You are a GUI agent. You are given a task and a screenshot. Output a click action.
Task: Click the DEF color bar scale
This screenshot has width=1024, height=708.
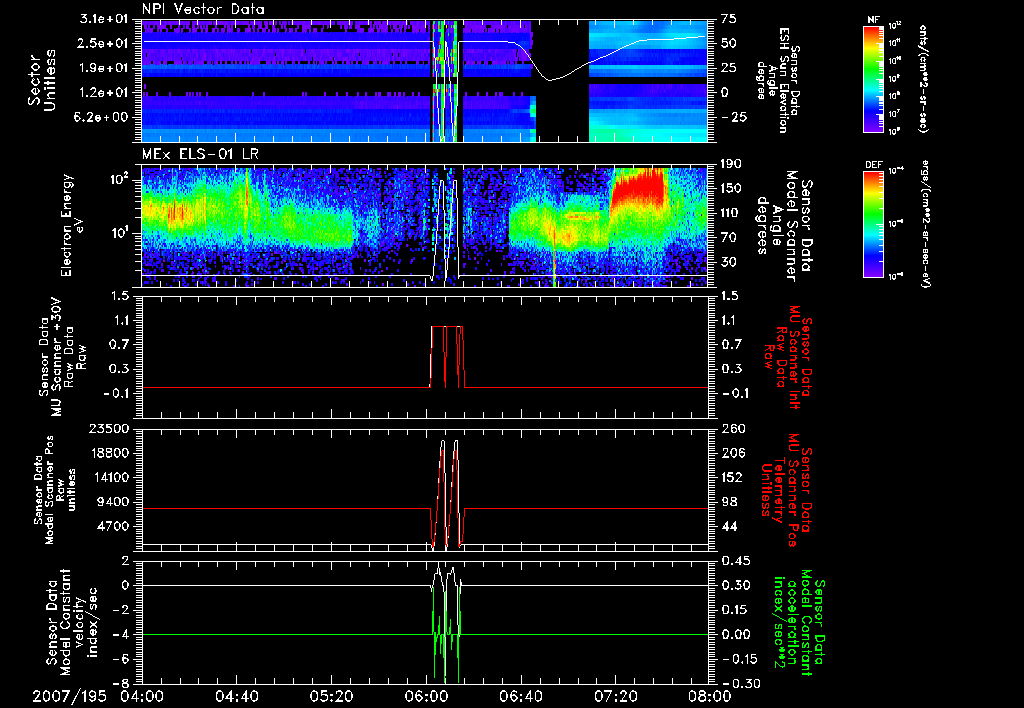coord(873,224)
